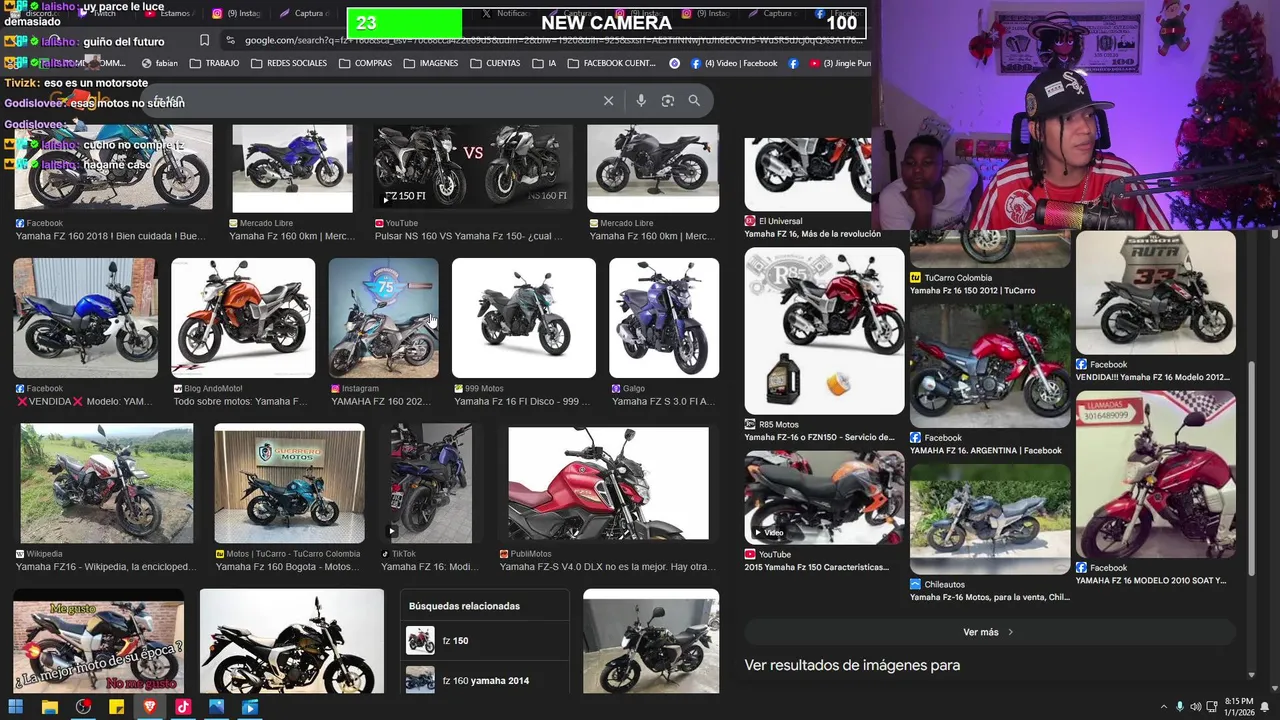Switch to Brave browser in the taskbar
Screen dimensions: 1280x720
149,707
